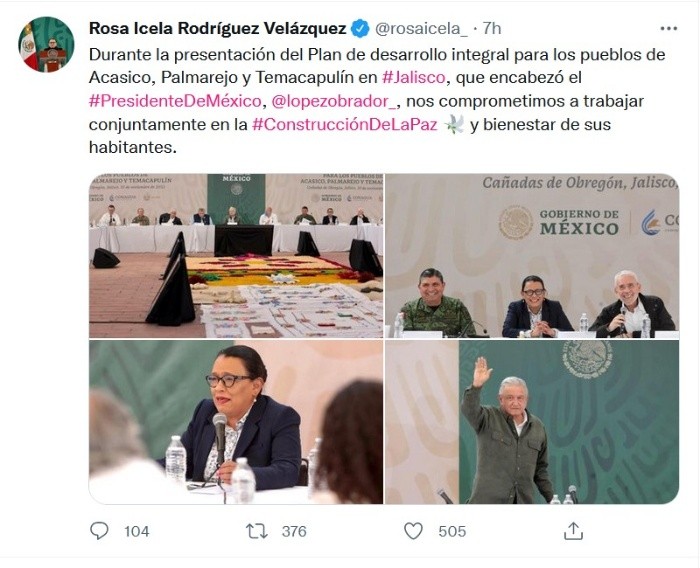
Task: Click the author name Rosa Icela Rodríguez Velázquez
Action: tap(217, 29)
